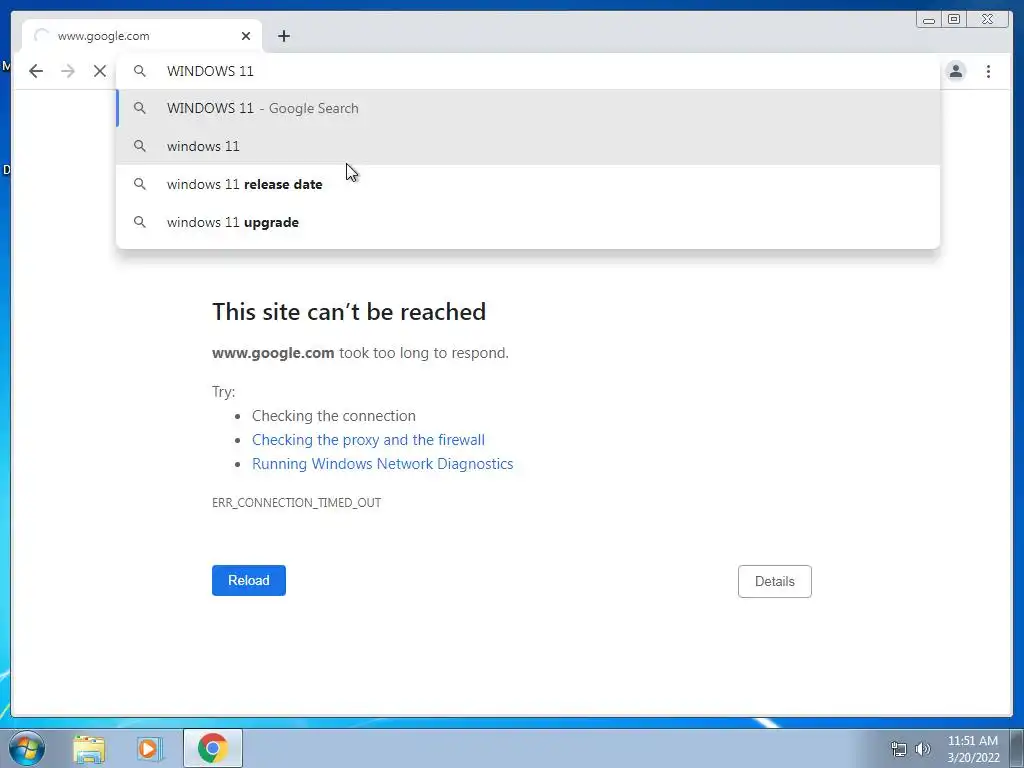Screen dimensions: 1024x768
Task: Open the network tray icon
Action: (x=899, y=749)
